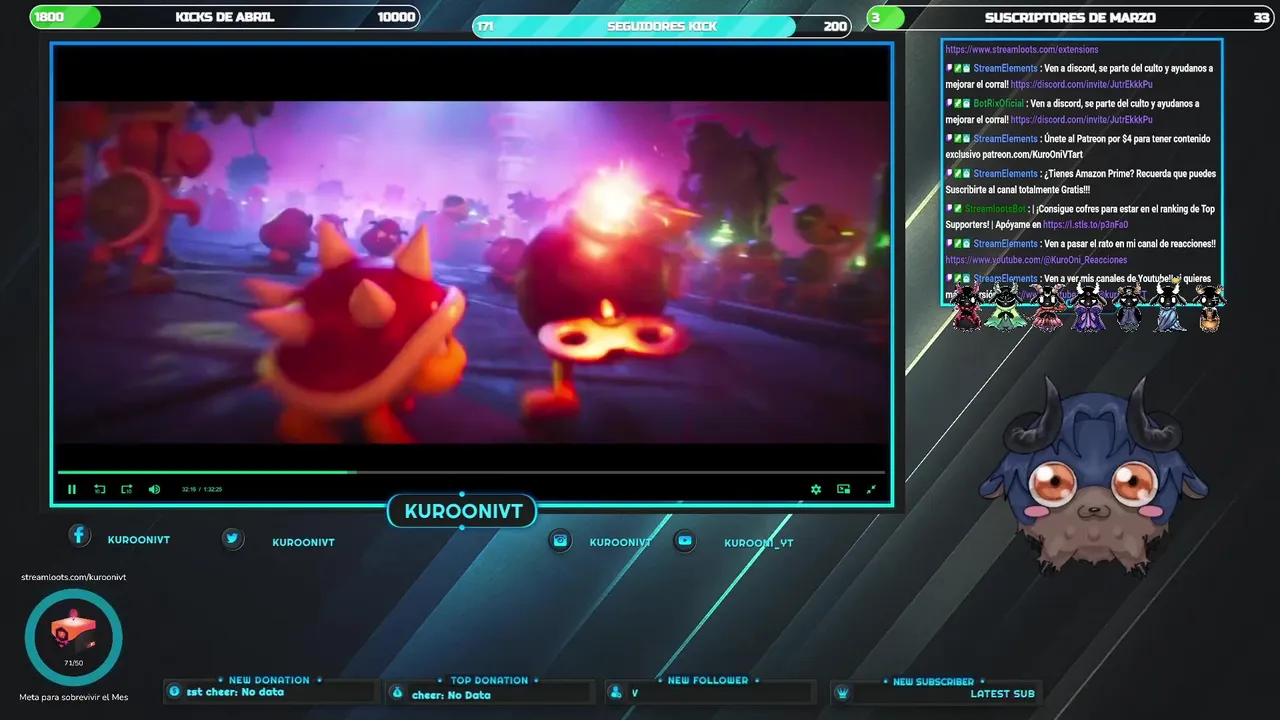Click the Twitter bird icon
Image resolution: width=1280 pixels, height=720 pixels.
click(x=233, y=538)
